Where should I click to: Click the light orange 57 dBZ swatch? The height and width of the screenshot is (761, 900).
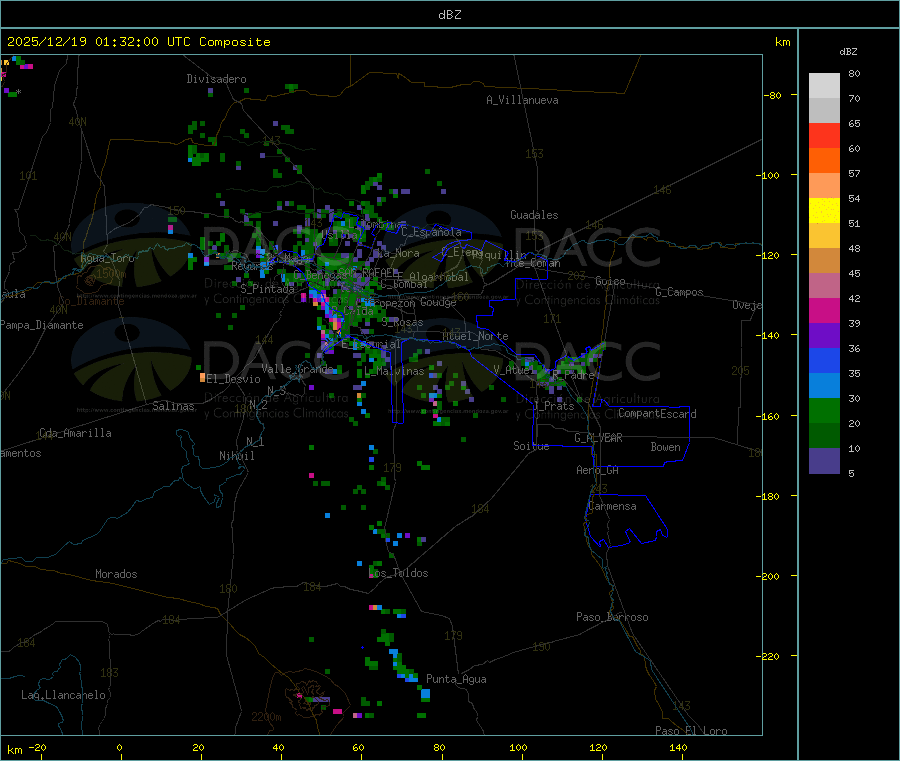(x=824, y=185)
